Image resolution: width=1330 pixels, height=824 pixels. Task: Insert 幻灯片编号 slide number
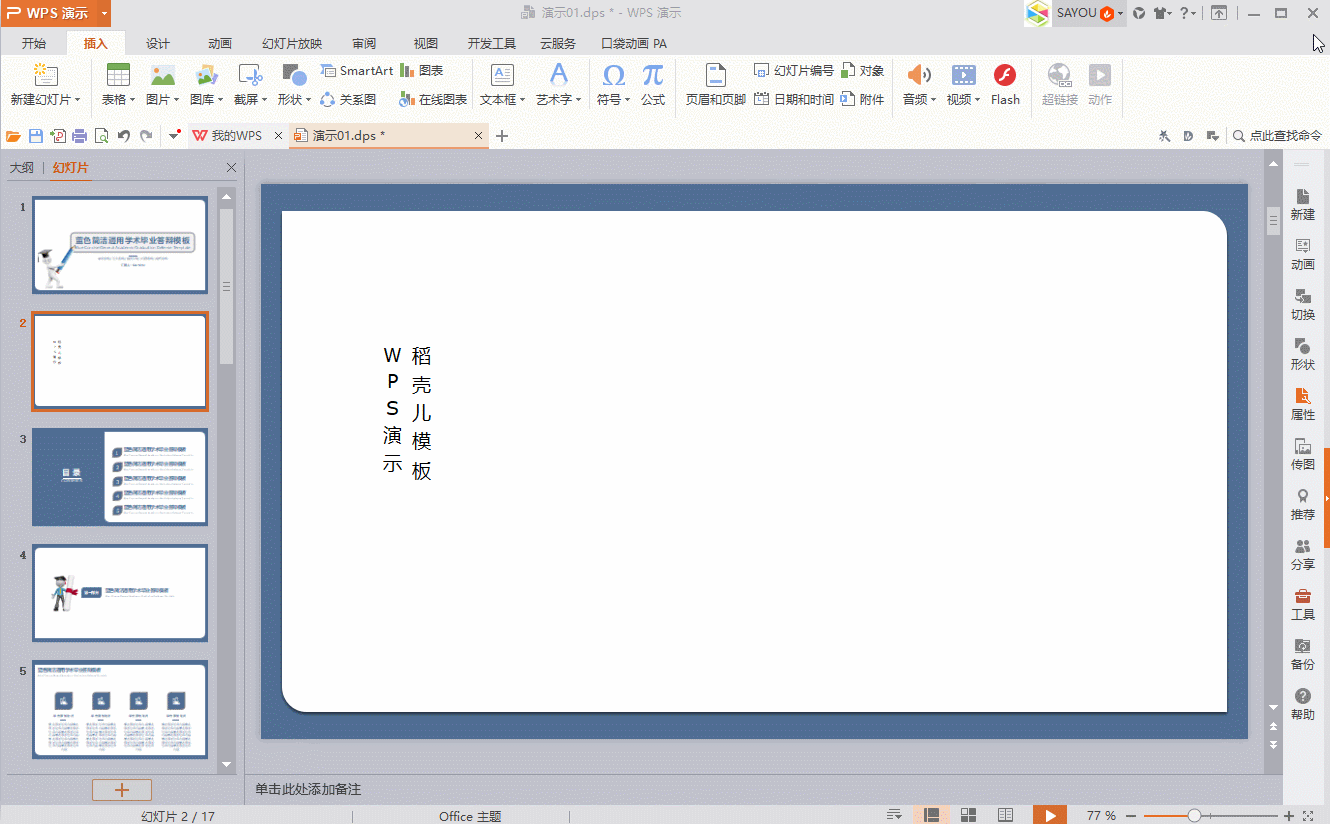(793, 70)
